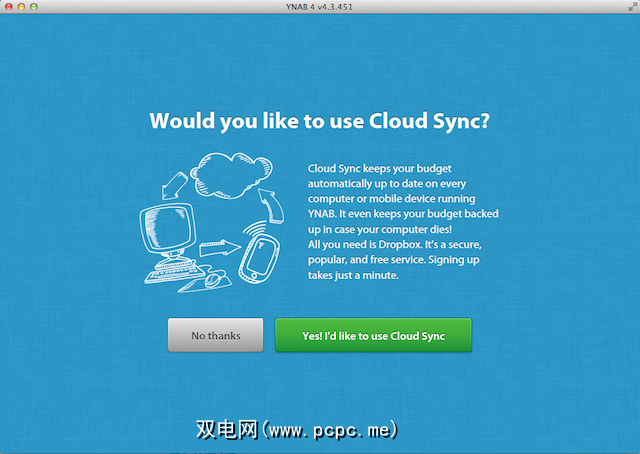Click the Cloud Sync description paragraph

[x=403, y=222]
